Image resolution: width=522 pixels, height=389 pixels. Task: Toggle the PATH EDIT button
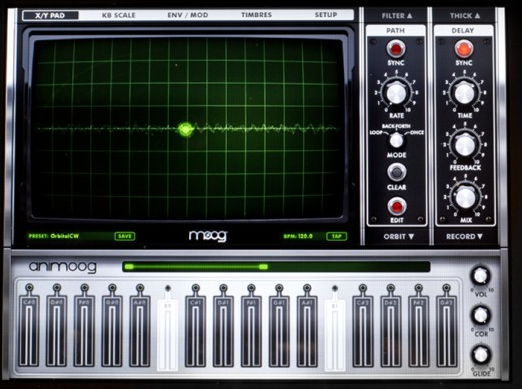(397, 207)
